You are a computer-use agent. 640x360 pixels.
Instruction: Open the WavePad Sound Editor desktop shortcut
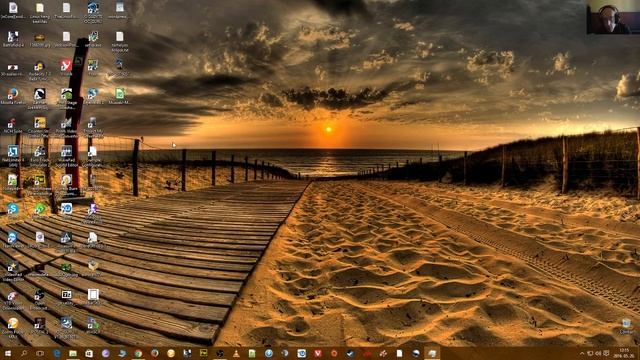tap(66, 155)
